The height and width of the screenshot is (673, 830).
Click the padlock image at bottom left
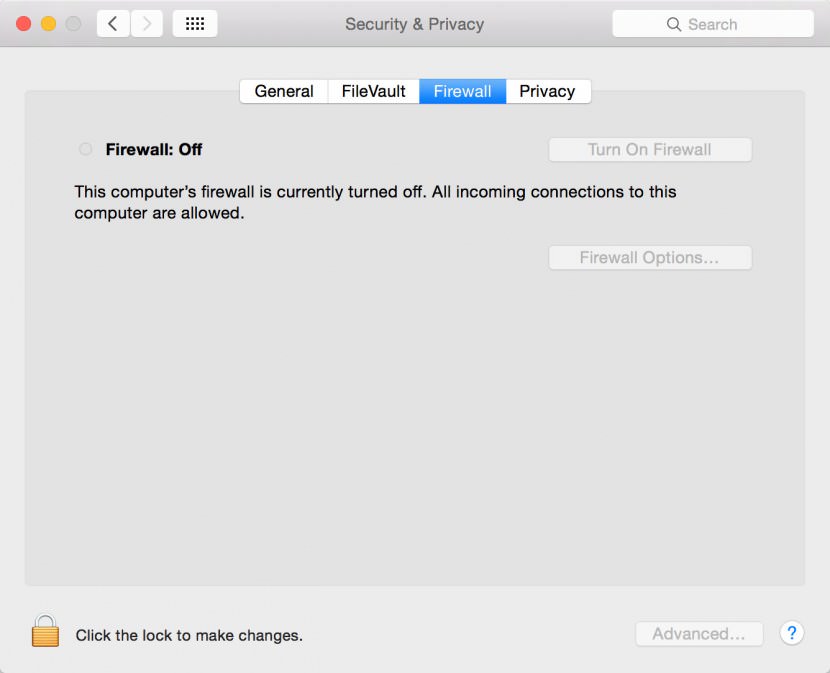[x=45, y=630]
